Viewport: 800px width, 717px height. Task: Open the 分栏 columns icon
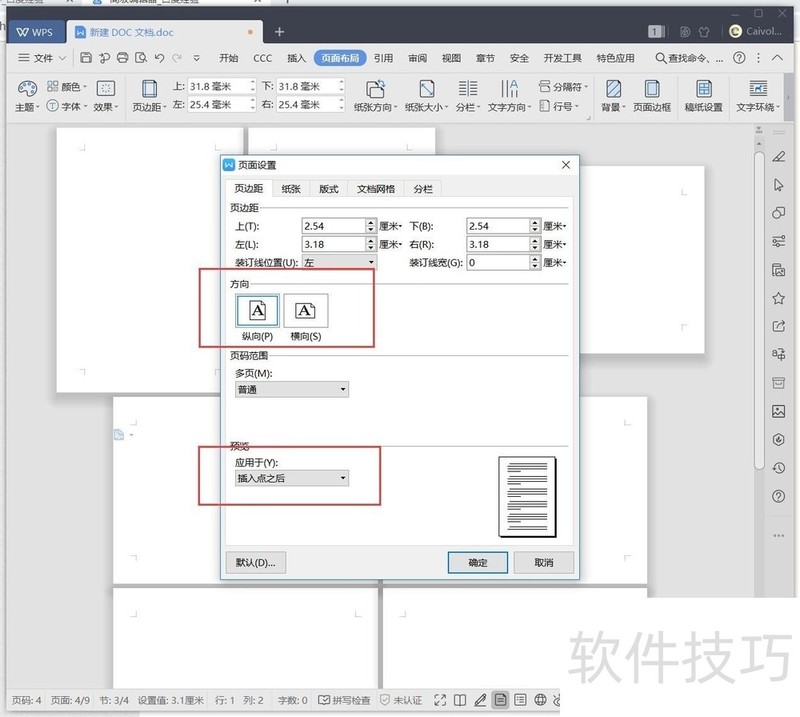467,95
